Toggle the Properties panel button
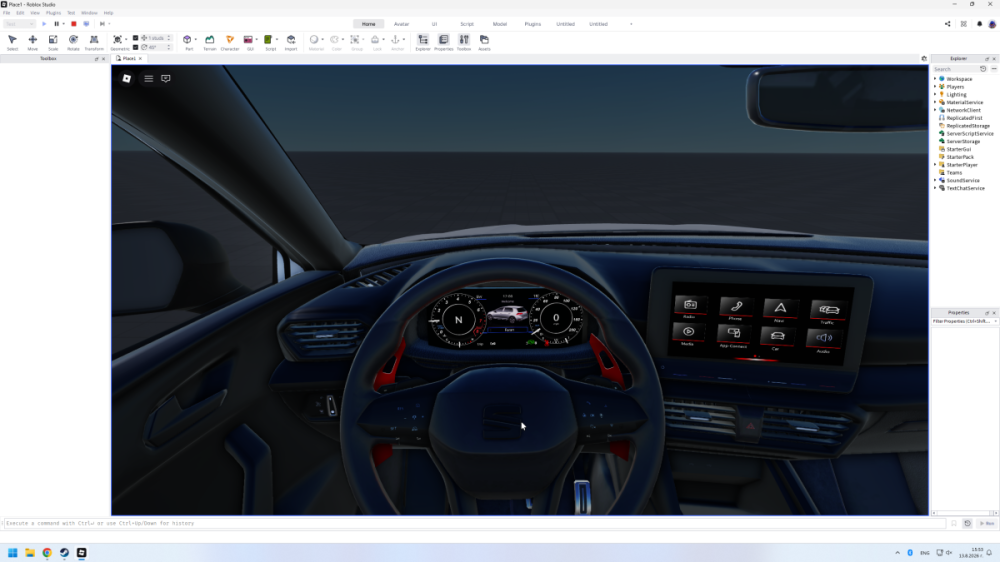Viewport: 1000px width, 562px height. click(x=443, y=42)
